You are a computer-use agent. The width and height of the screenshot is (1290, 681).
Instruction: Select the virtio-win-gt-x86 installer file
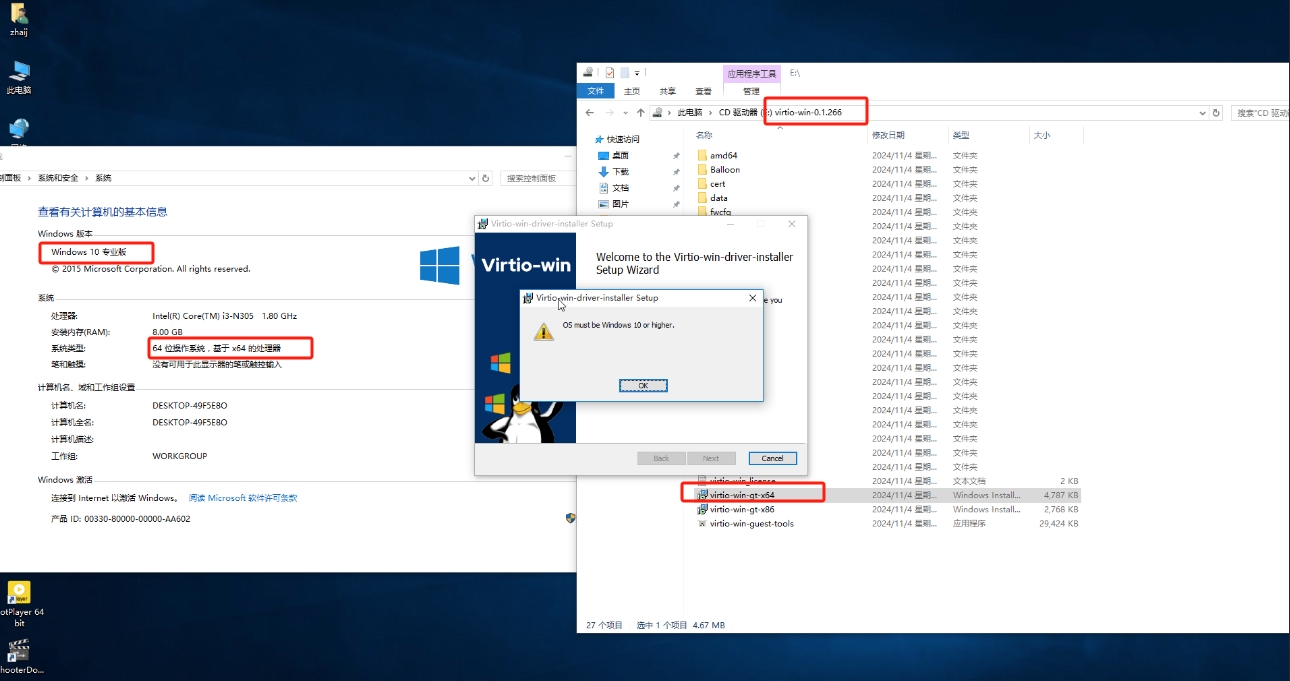pyautogui.click(x=741, y=509)
